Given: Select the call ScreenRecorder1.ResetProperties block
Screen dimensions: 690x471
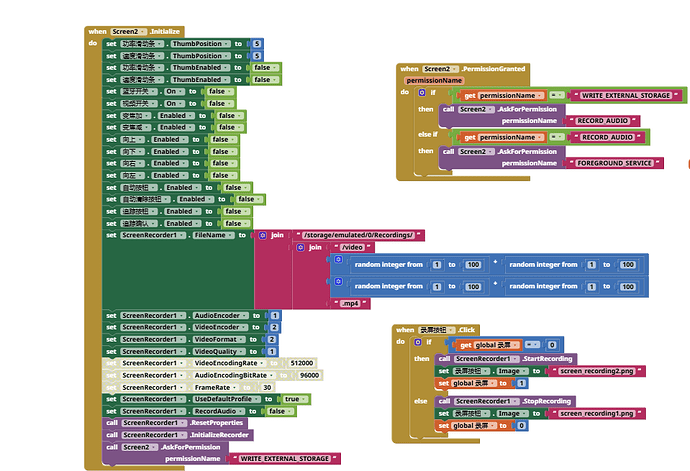Looking at the screenshot, I should point(175,423).
